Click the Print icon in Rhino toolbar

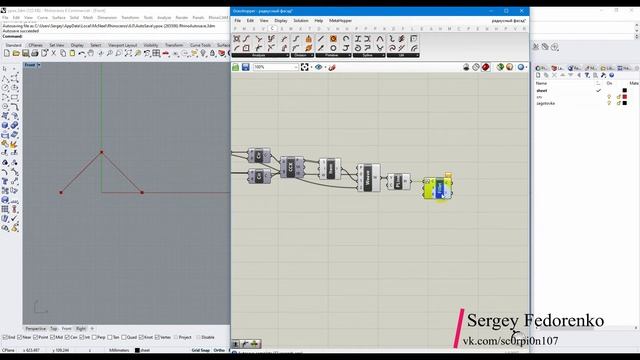coord(35,53)
